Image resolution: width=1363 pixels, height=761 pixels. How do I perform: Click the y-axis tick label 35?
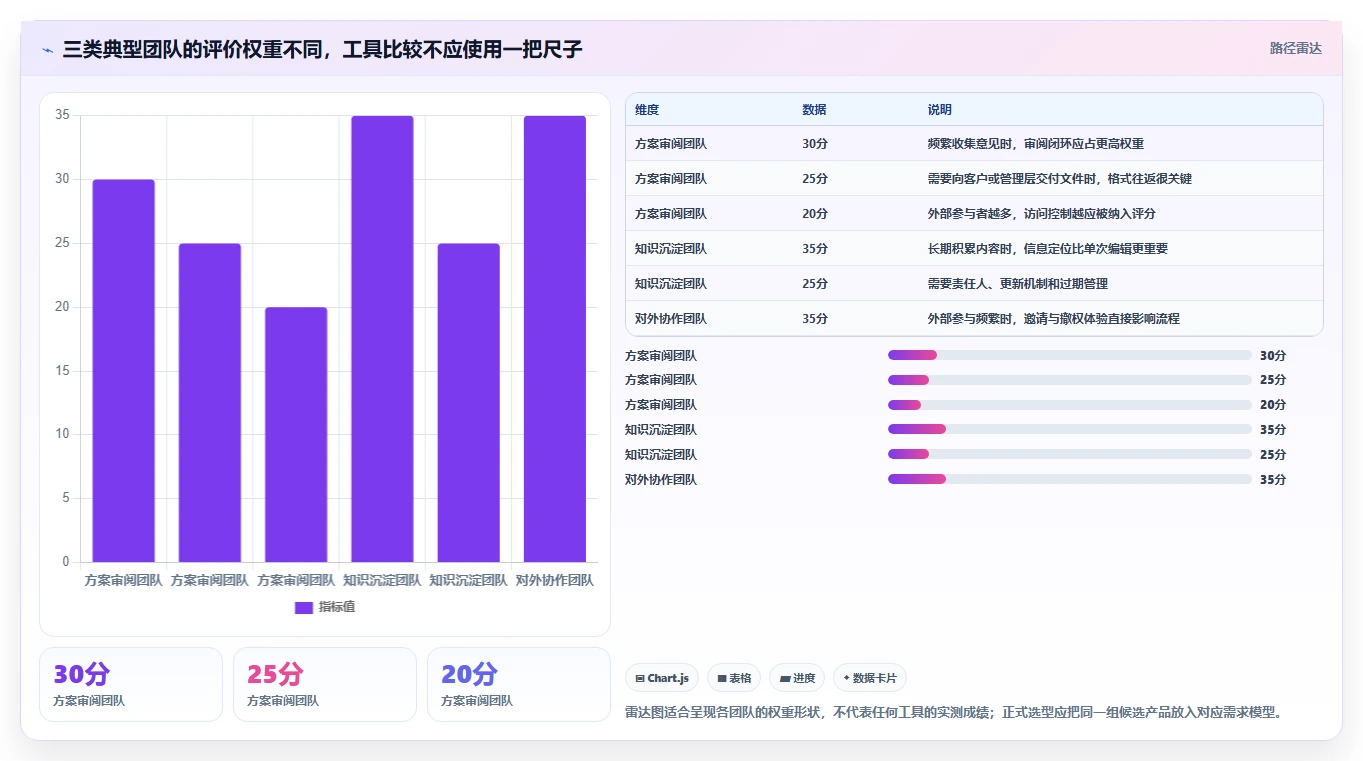pyautogui.click(x=62, y=115)
